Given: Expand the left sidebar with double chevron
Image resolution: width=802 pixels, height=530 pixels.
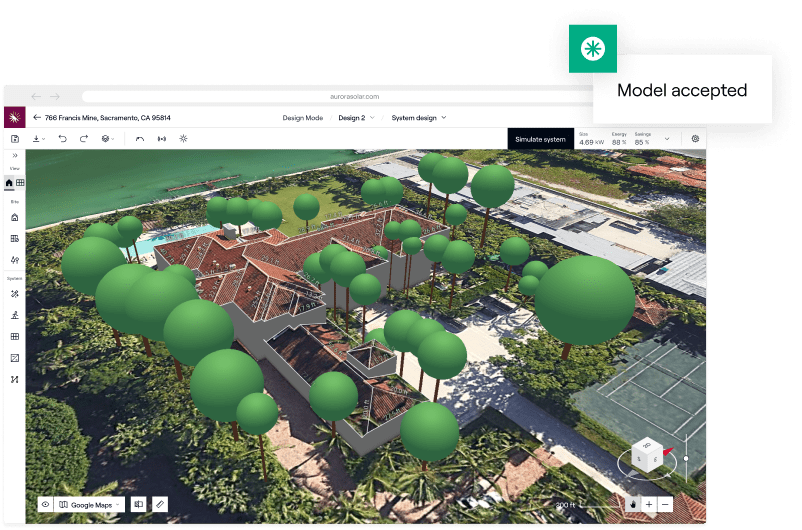Looking at the screenshot, I should click(x=14, y=156).
